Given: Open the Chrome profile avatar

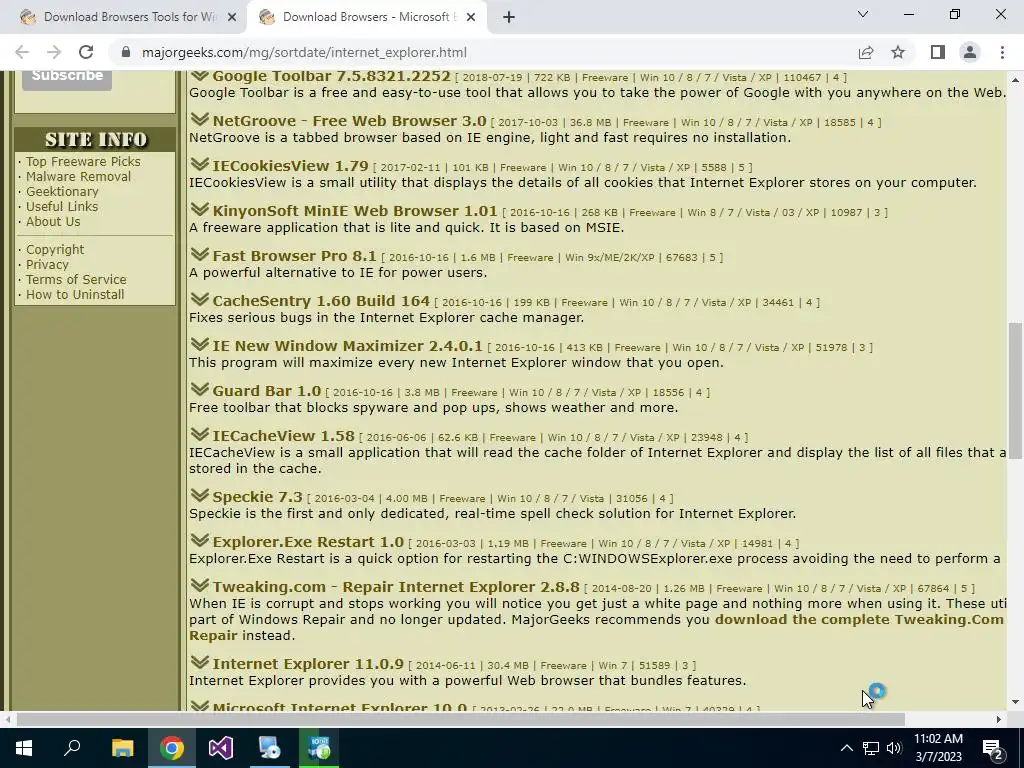Looking at the screenshot, I should (970, 52).
